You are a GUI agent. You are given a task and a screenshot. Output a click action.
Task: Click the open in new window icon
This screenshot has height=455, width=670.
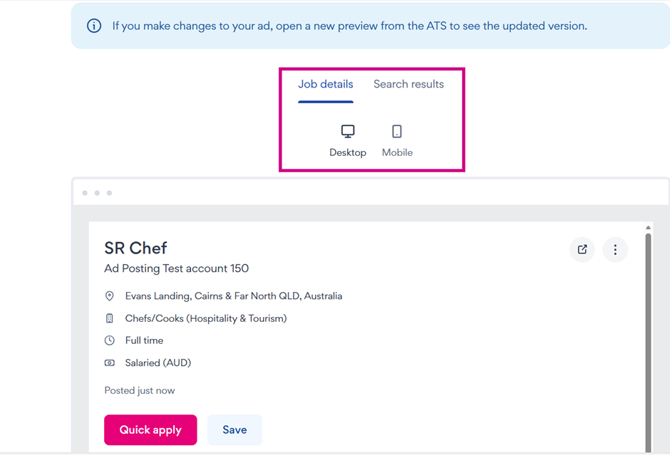point(582,250)
